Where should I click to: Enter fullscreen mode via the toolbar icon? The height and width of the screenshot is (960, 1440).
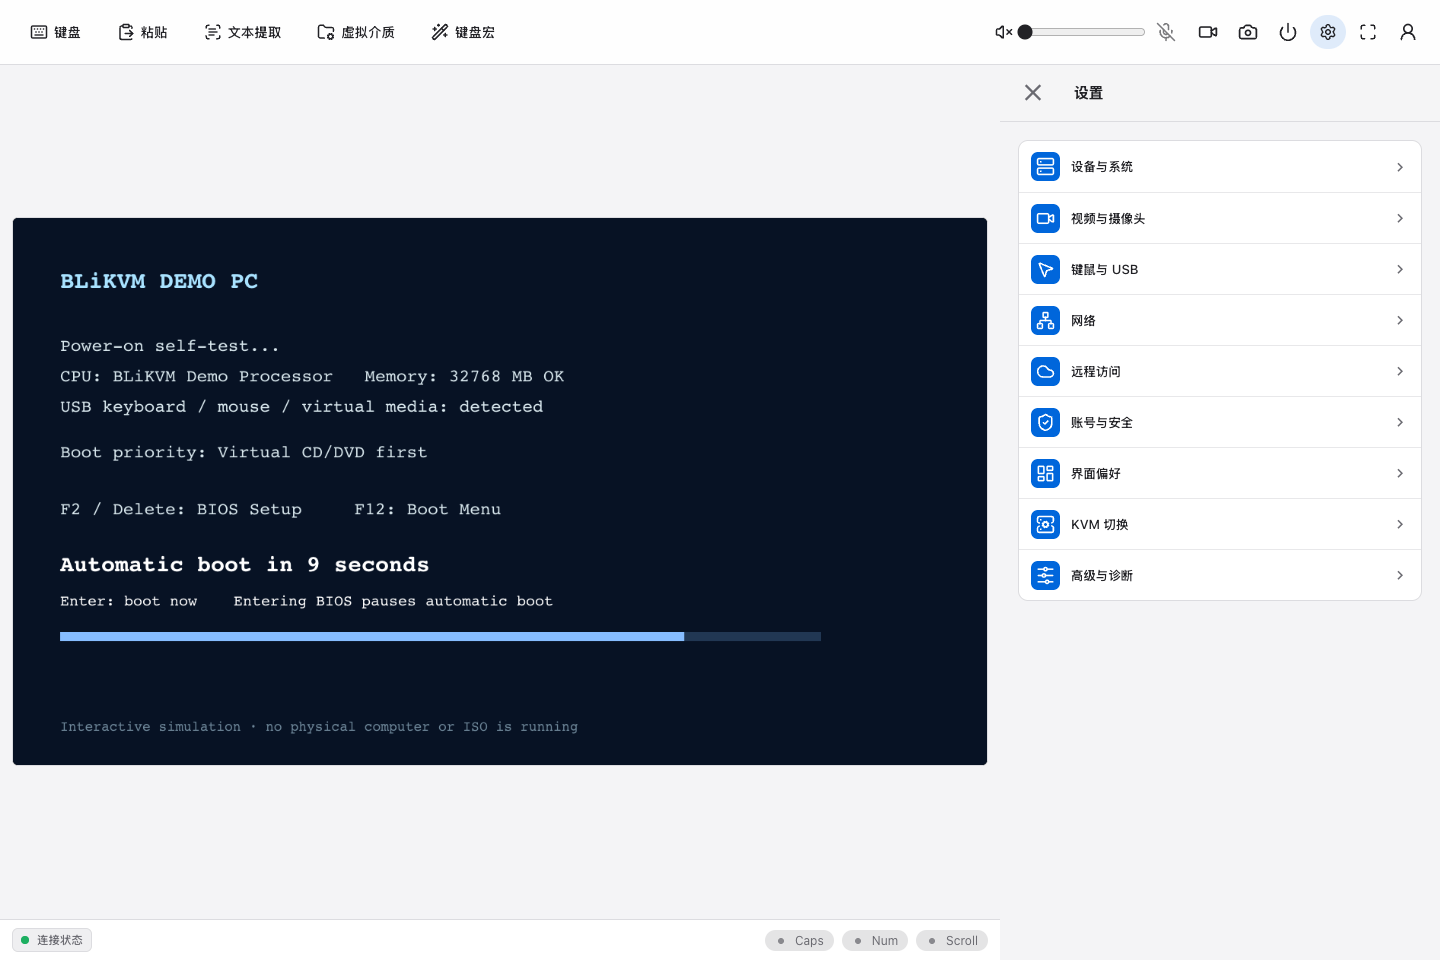click(1368, 32)
